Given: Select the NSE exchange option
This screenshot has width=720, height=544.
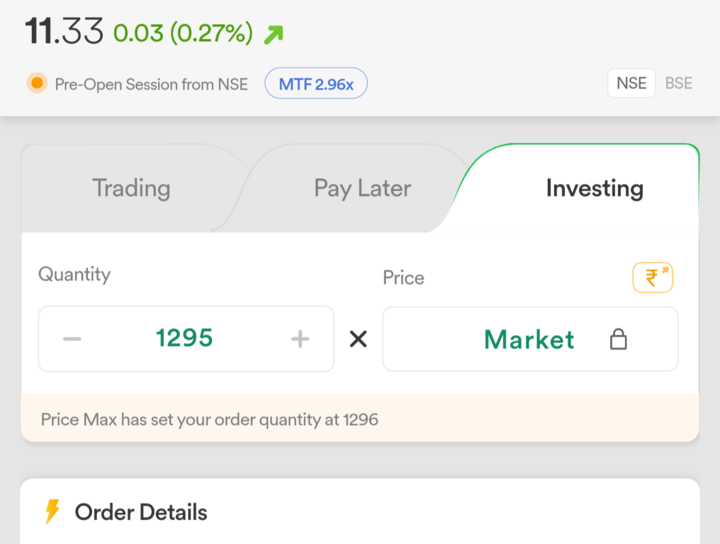Looking at the screenshot, I should coord(631,83).
